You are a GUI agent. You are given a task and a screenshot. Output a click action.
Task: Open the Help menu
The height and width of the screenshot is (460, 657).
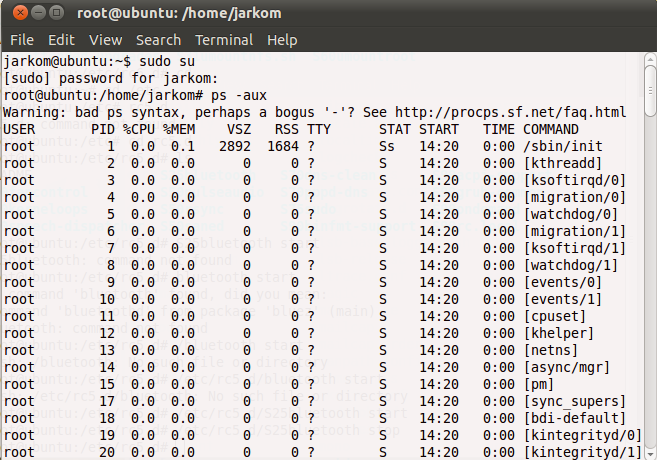(282, 40)
